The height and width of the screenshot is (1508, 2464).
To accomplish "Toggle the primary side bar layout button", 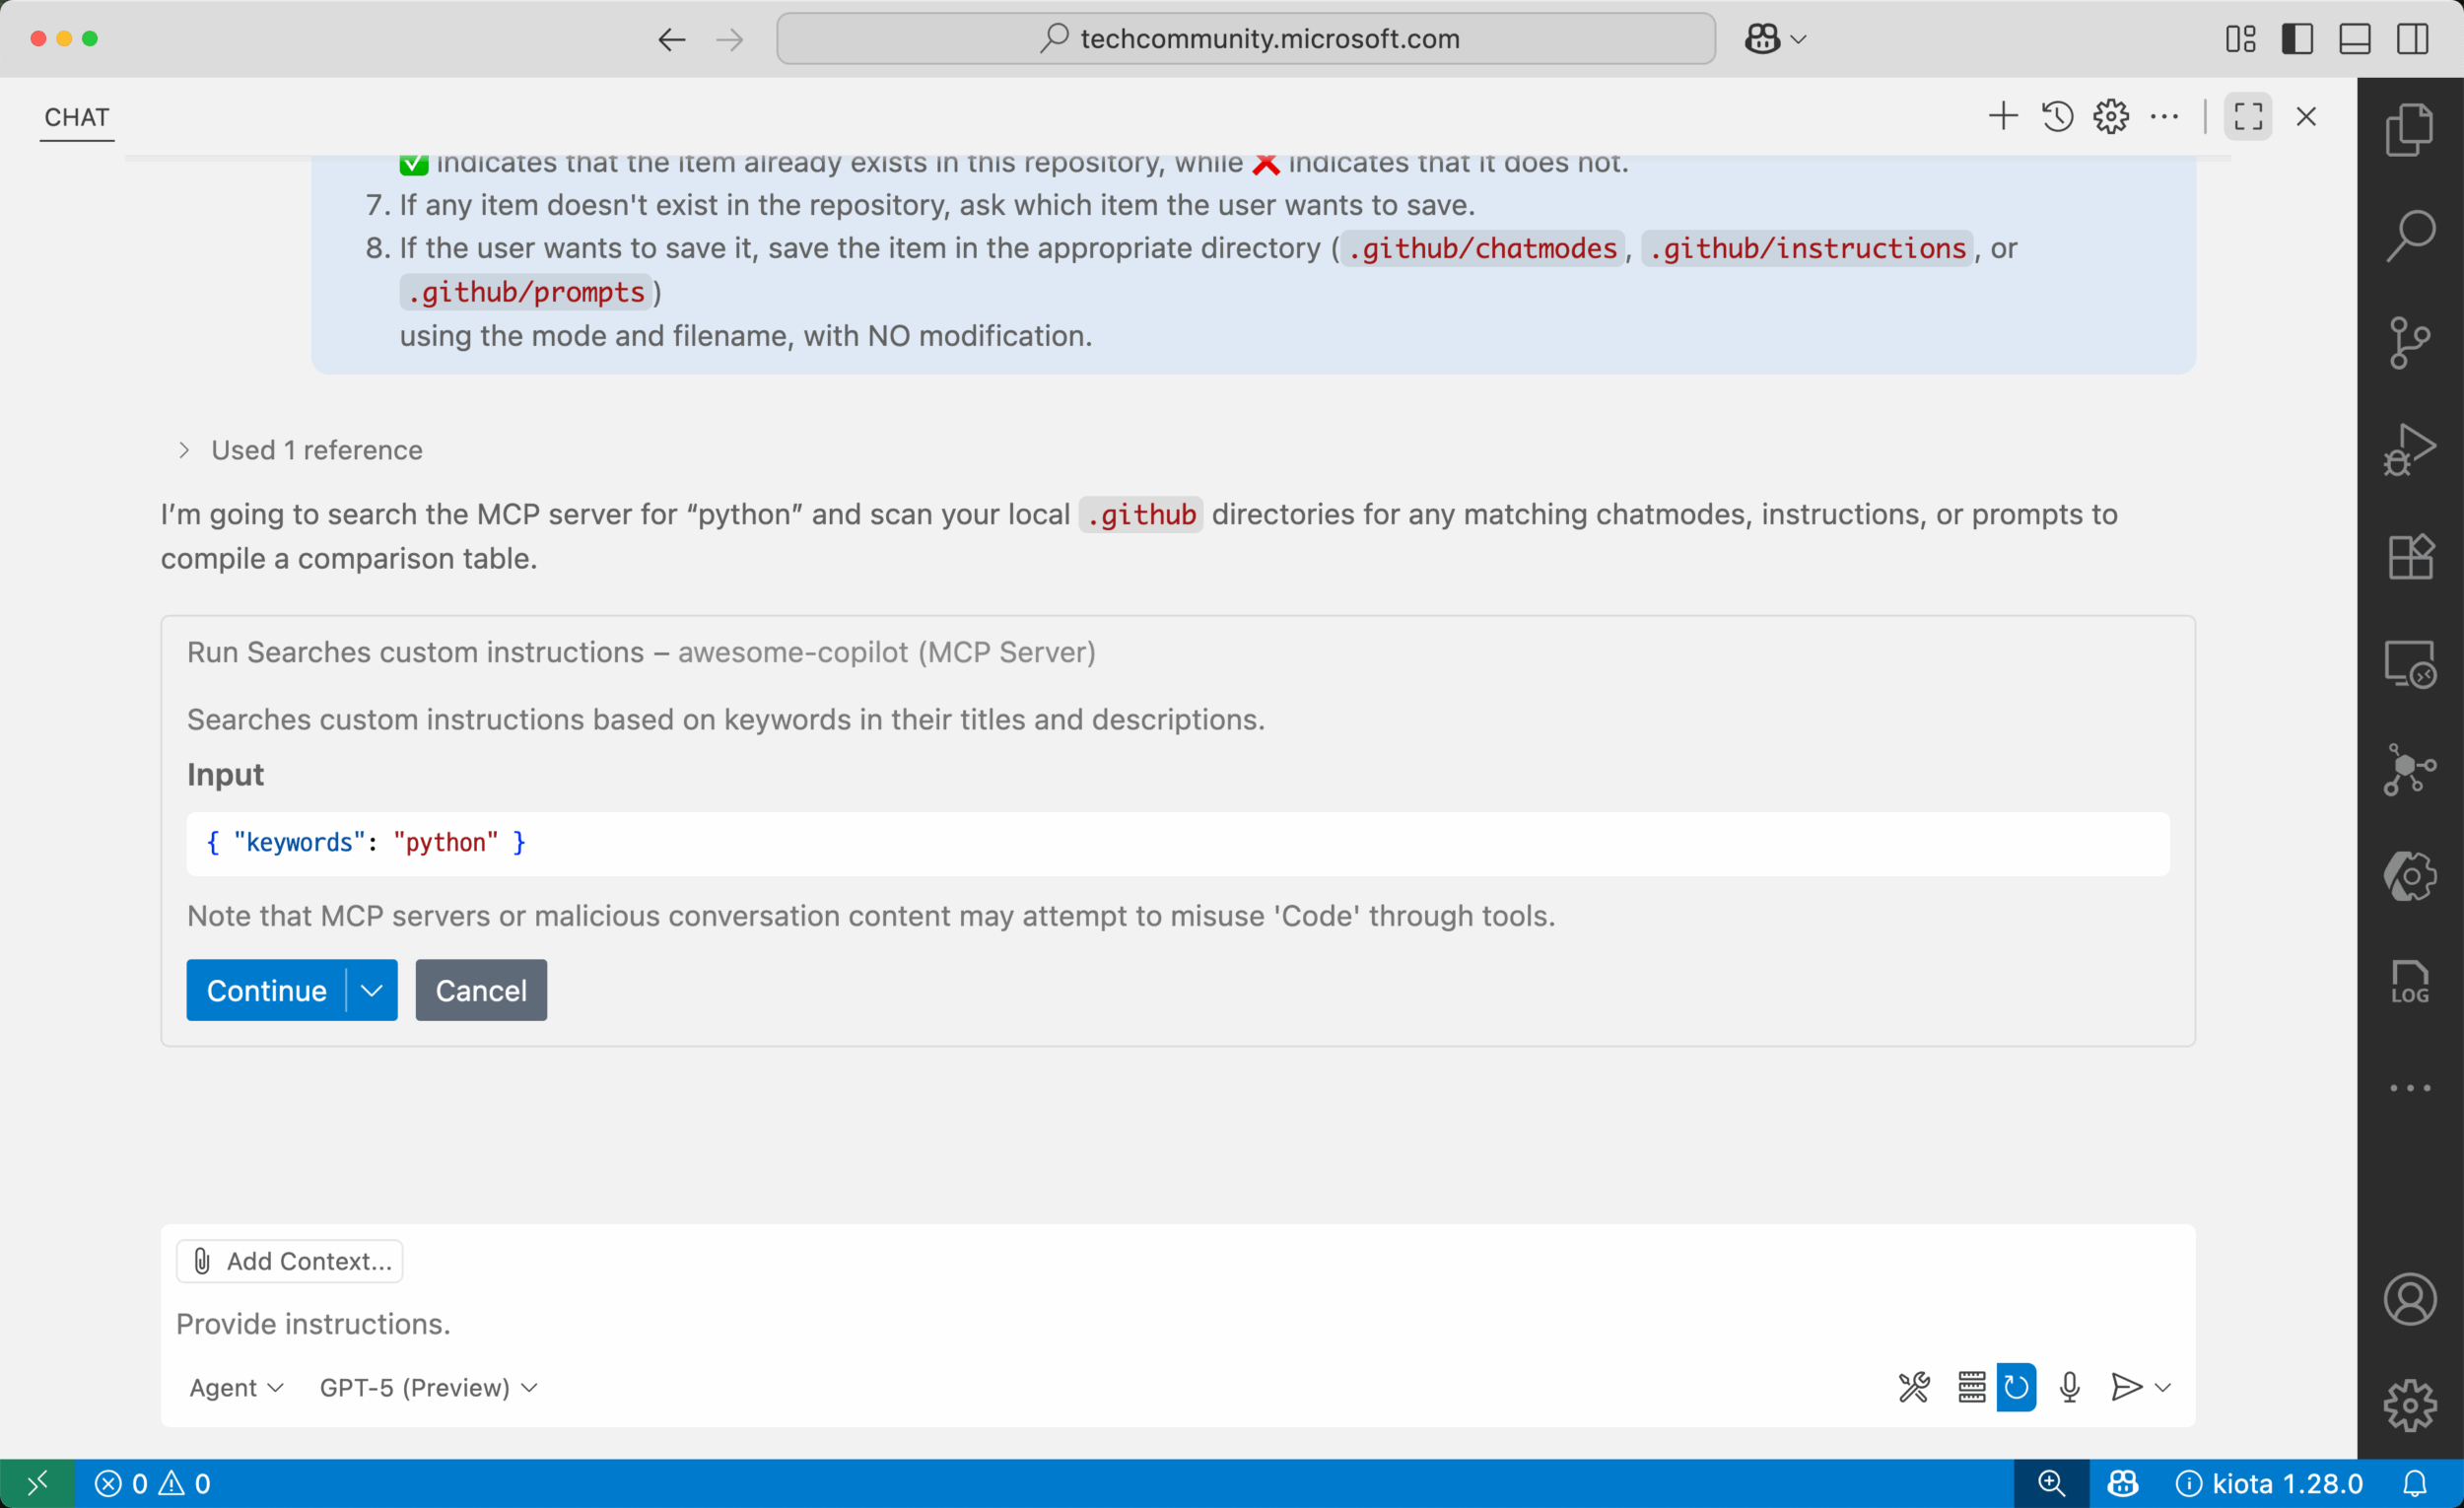I will pyautogui.click(x=2297, y=39).
